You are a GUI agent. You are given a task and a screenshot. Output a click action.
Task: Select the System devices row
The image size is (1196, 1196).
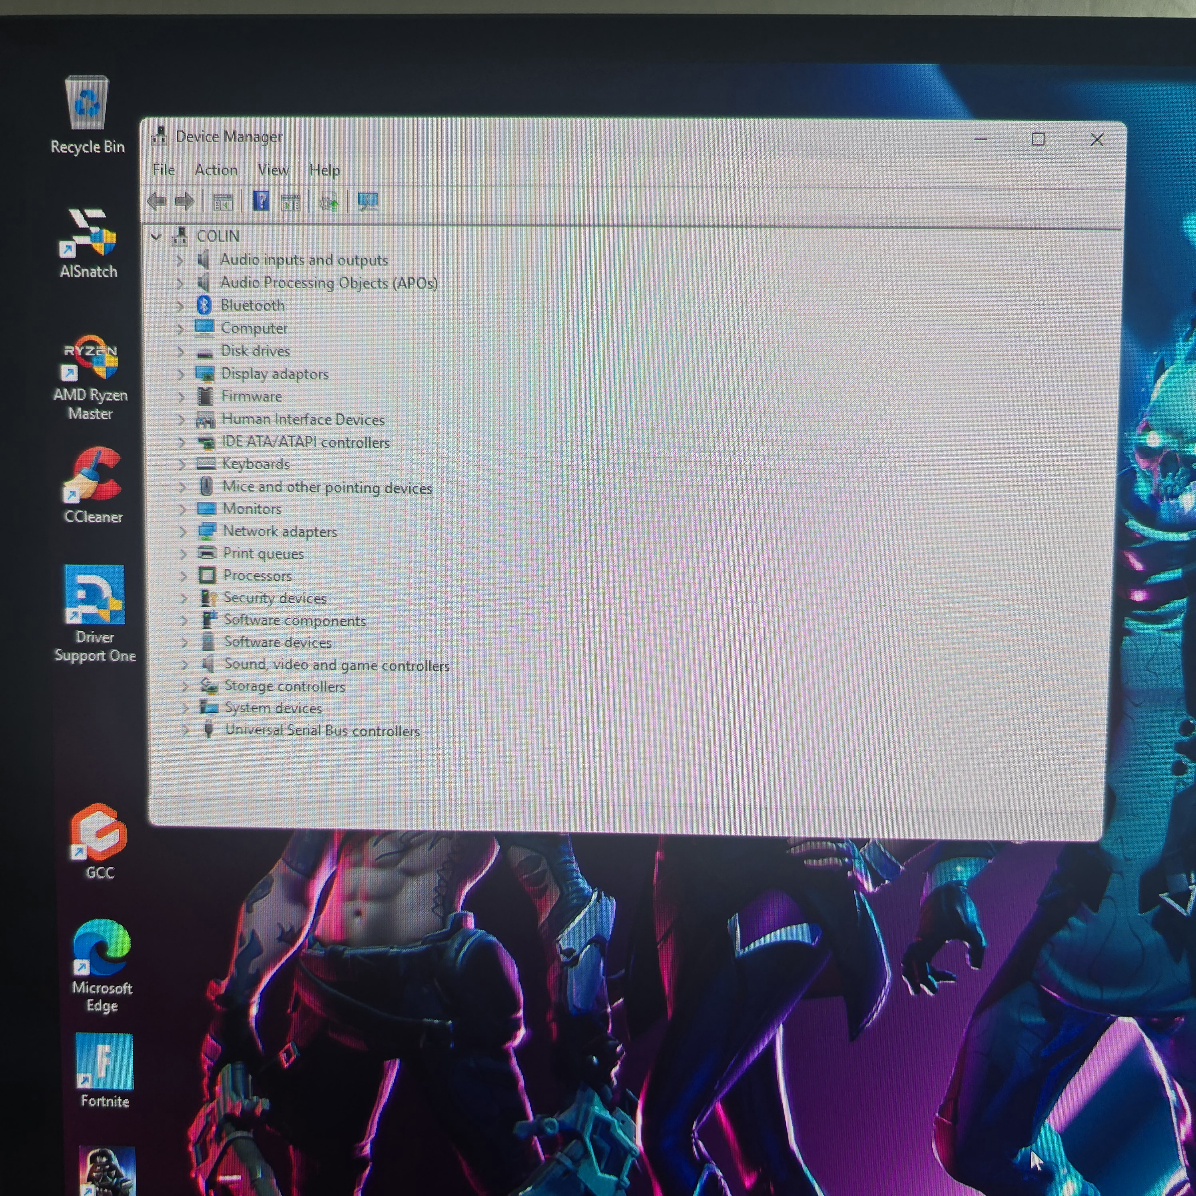pos(273,708)
